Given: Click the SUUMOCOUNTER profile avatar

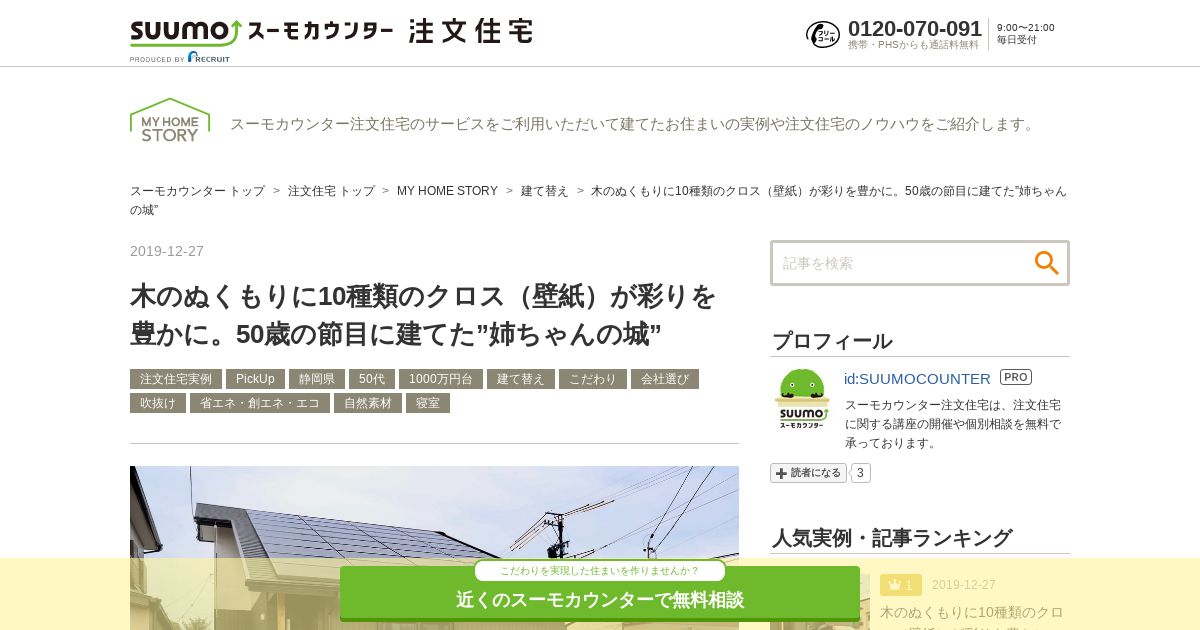Looking at the screenshot, I should coord(802,399).
